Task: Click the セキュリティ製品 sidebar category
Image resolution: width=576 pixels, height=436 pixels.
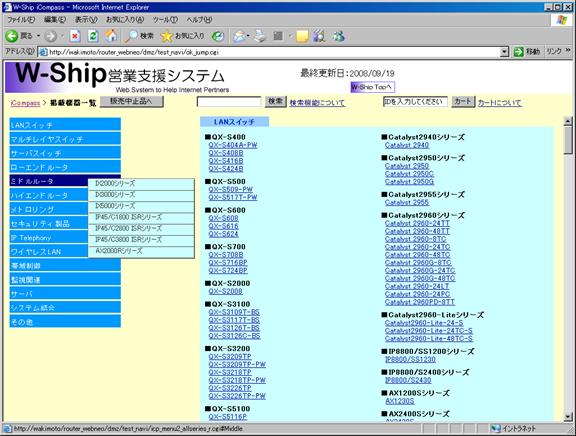Action: [49, 223]
